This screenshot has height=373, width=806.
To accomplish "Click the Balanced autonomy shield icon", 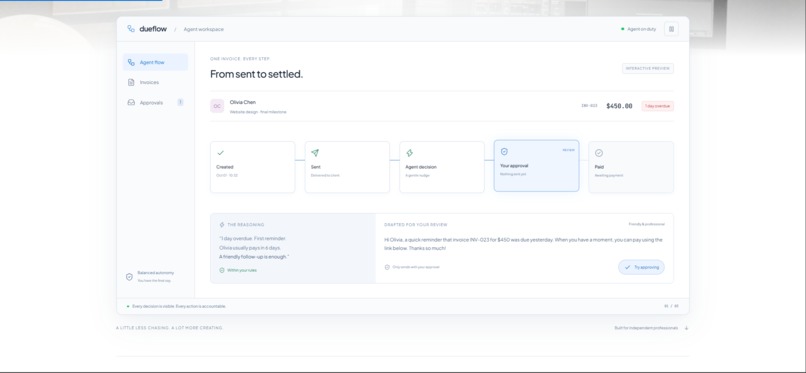I will click(130, 277).
